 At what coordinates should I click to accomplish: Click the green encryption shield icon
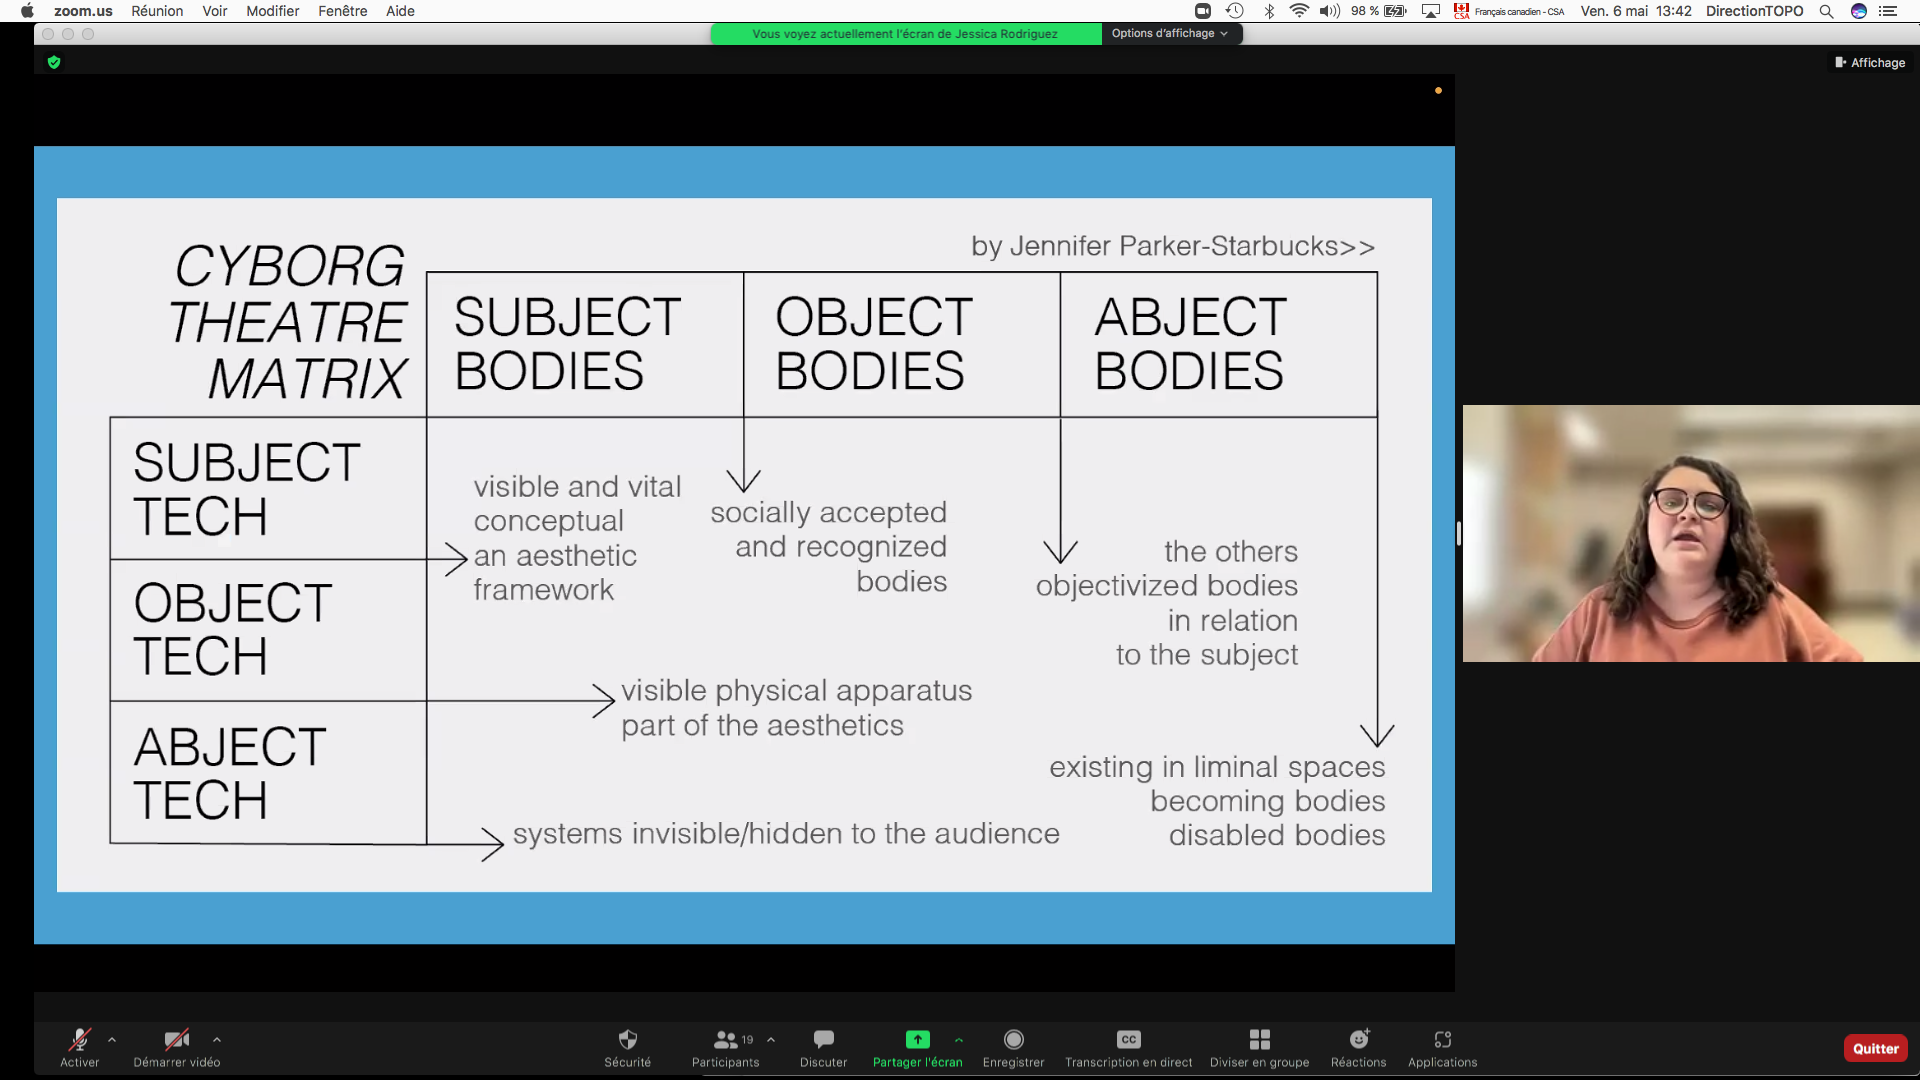[54, 62]
